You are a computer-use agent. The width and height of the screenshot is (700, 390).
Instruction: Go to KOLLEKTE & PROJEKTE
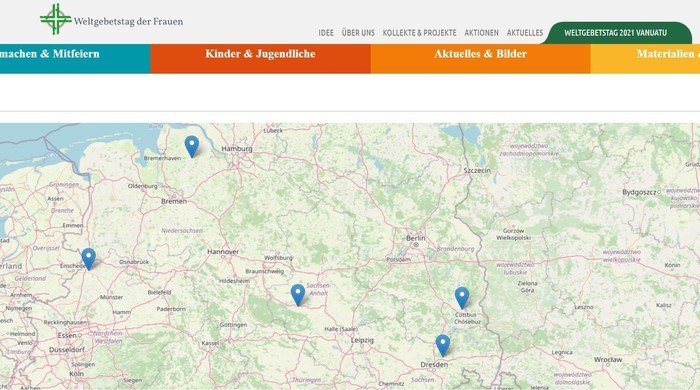tap(419, 33)
